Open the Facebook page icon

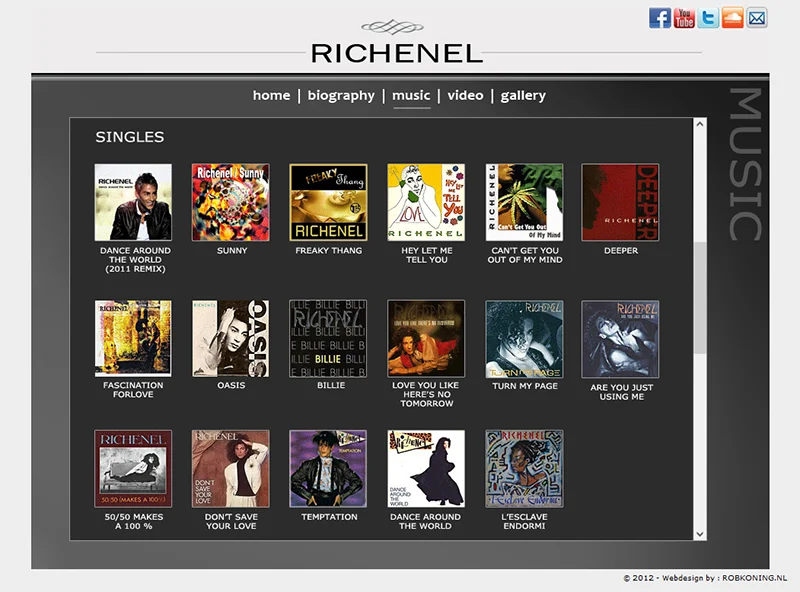660,18
